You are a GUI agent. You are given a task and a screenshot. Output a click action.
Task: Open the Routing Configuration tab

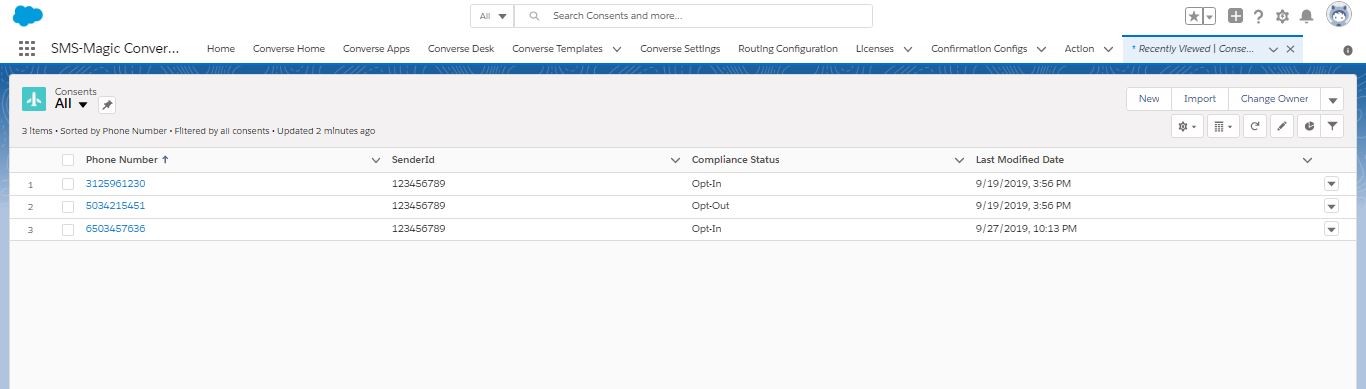[x=788, y=48]
